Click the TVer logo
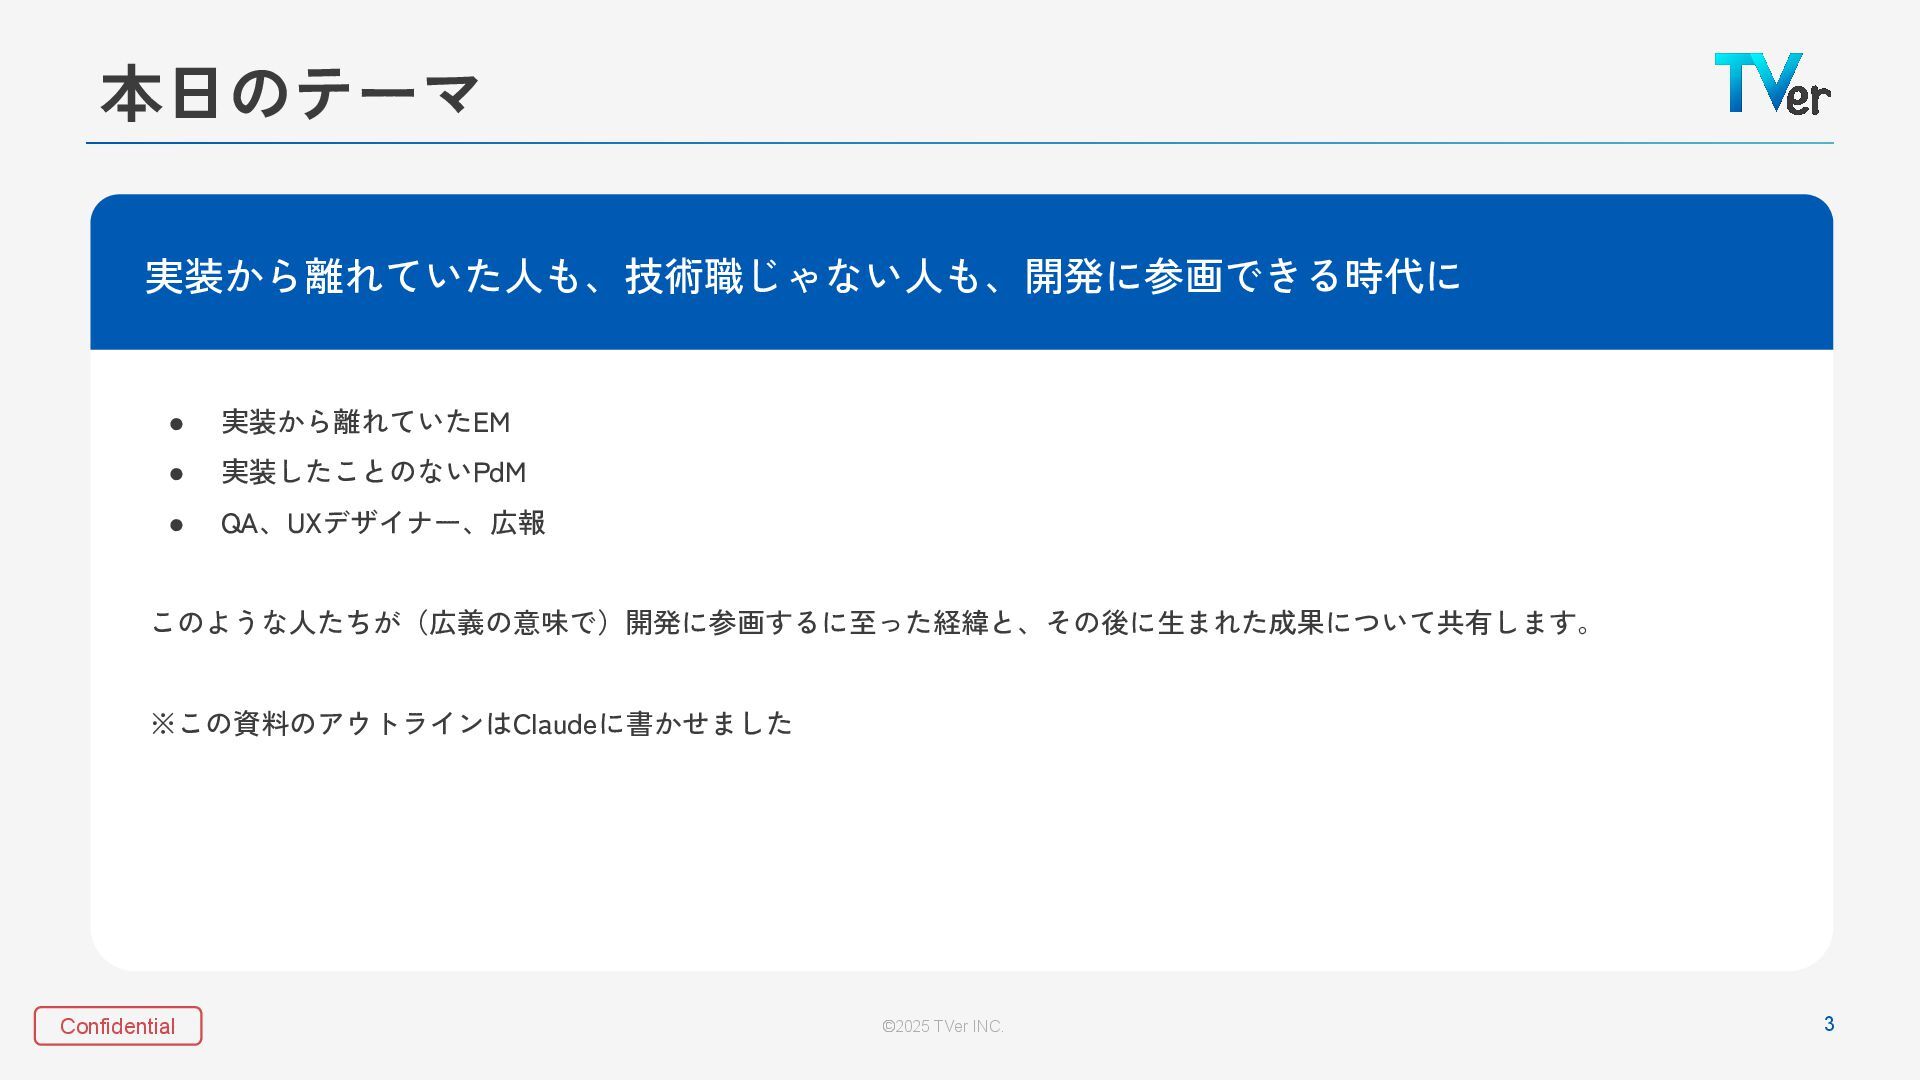 click(x=1773, y=84)
